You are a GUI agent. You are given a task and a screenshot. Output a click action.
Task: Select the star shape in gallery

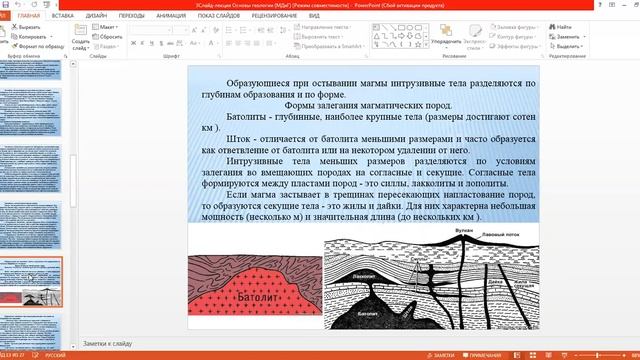418,44
